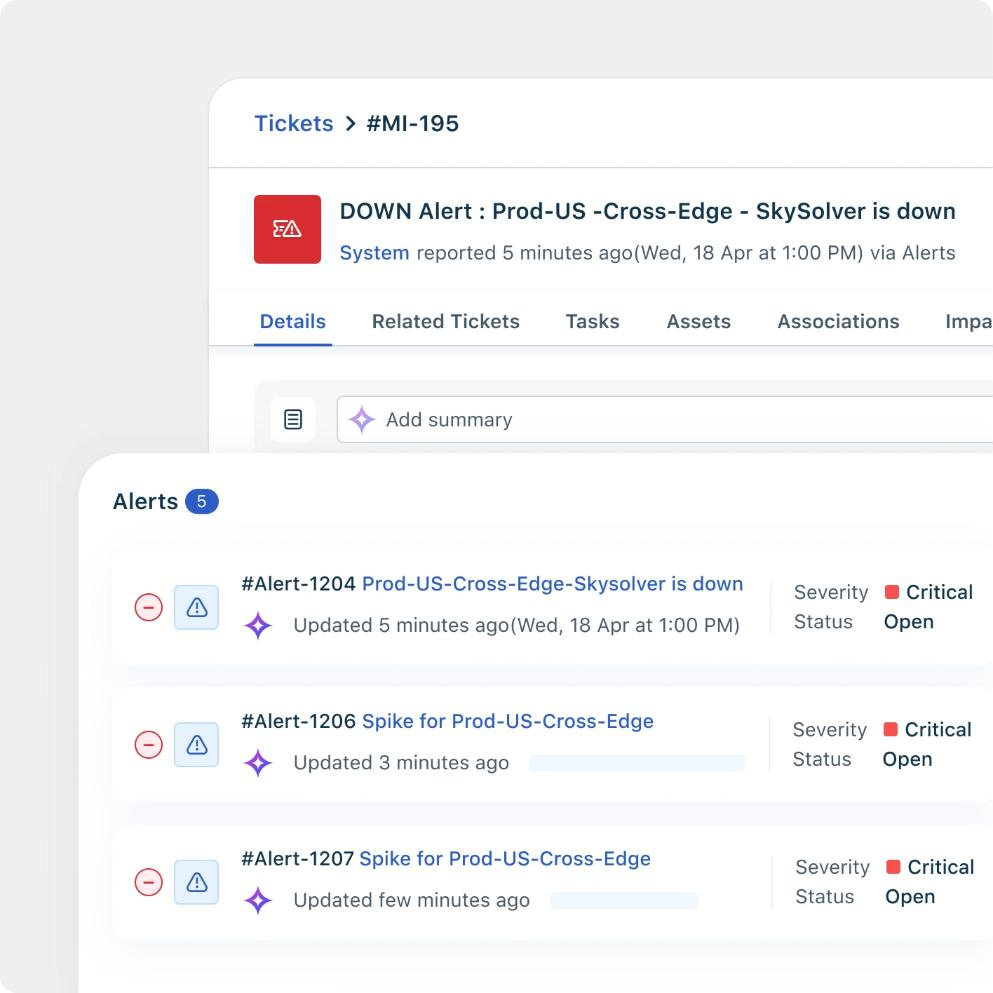The height and width of the screenshot is (993, 993).
Task: Remove Alert-1204 with its minus icon
Action: tap(149, 607)
